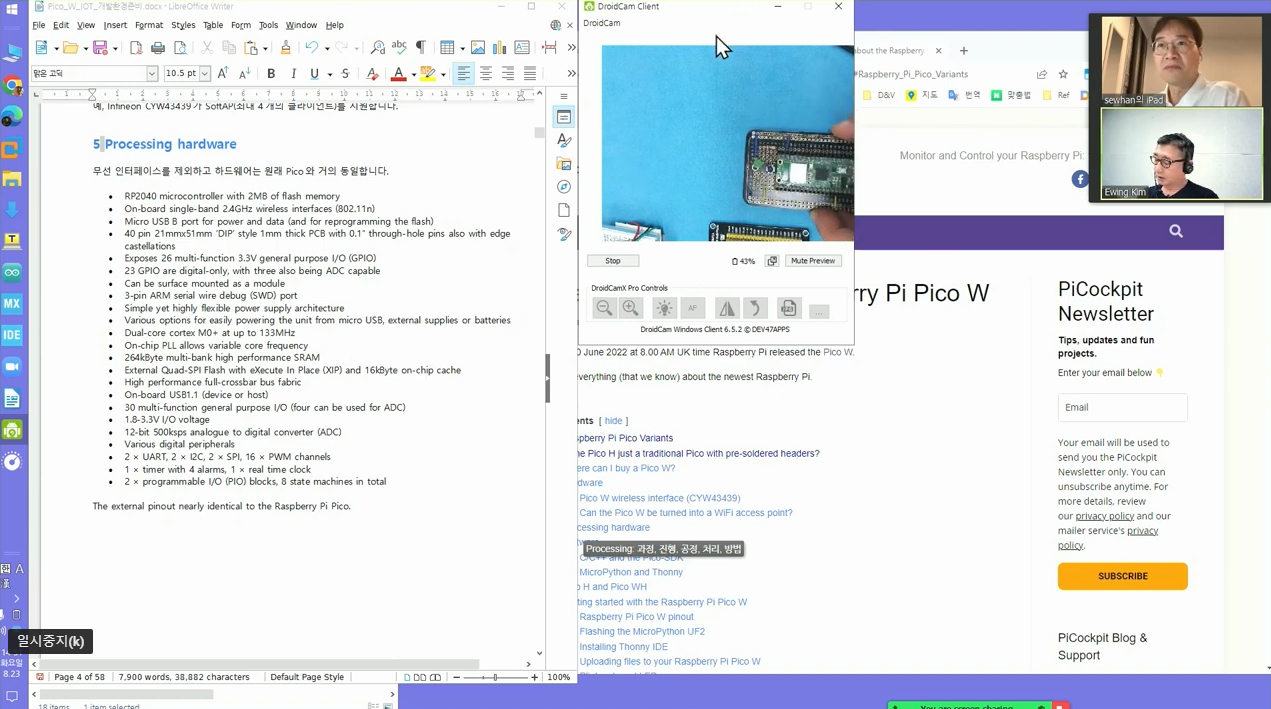
Task: Toggle formatting marks (pilcrow) display
Action: (x=421, y=47)
